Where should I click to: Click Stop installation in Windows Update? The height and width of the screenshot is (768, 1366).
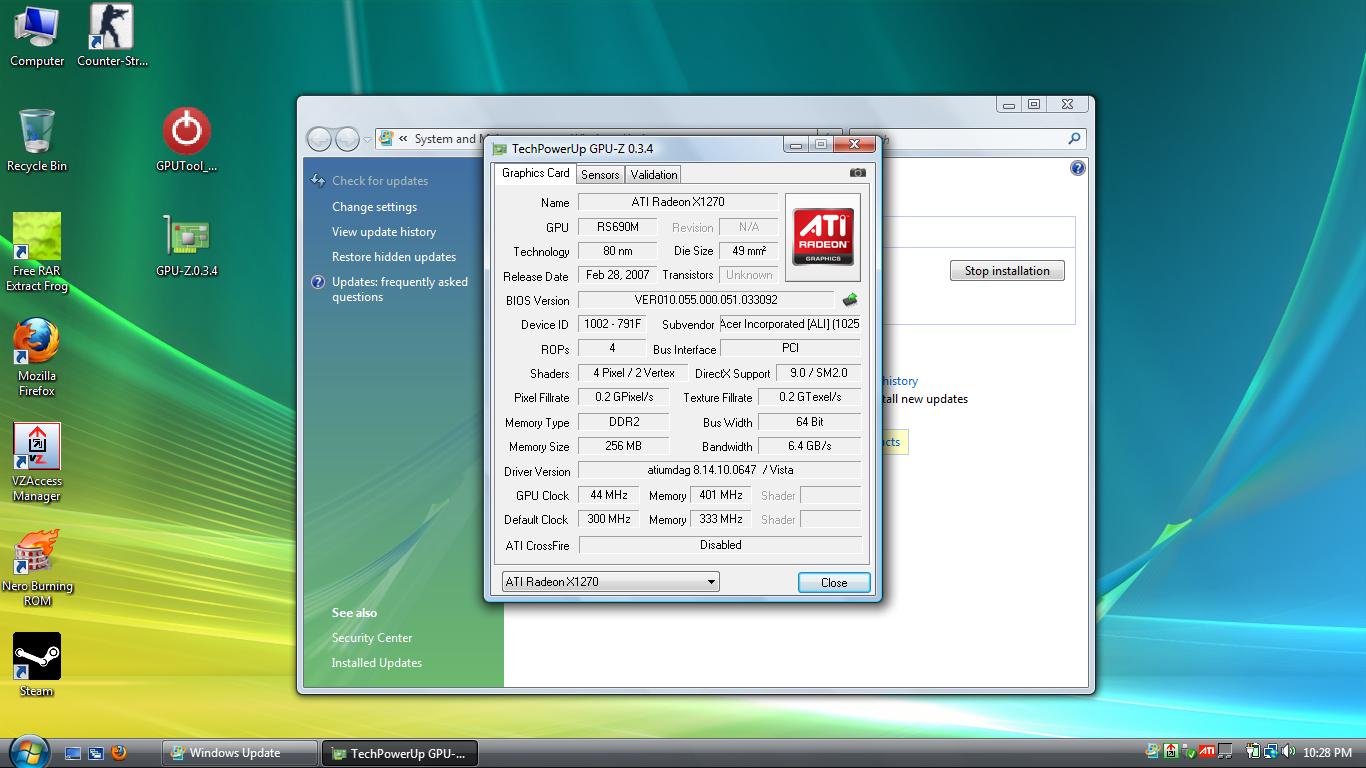pos(1007,271)
